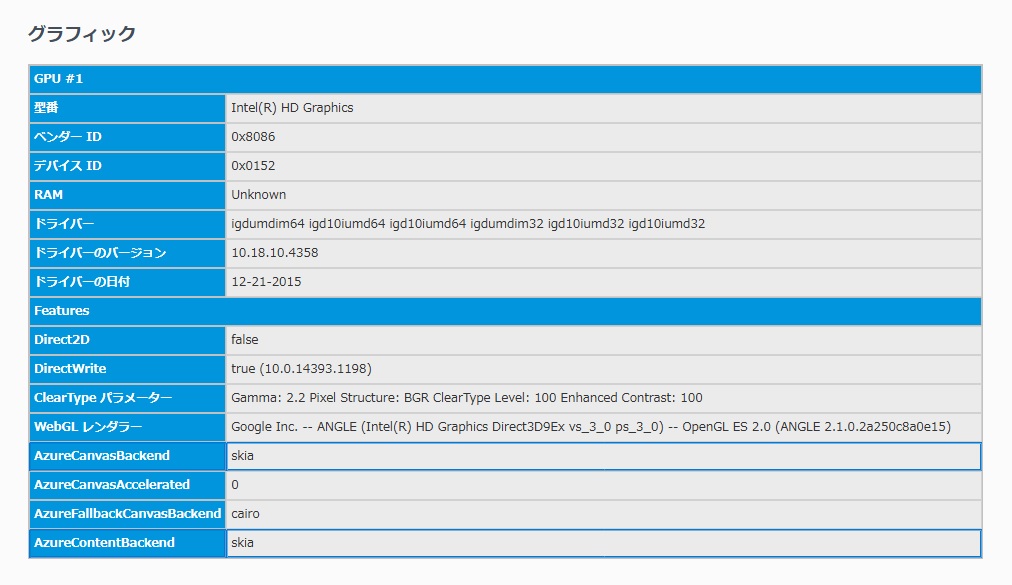
Task: Click the false value beside Direct2D
Action: click(x=244, y=340)
